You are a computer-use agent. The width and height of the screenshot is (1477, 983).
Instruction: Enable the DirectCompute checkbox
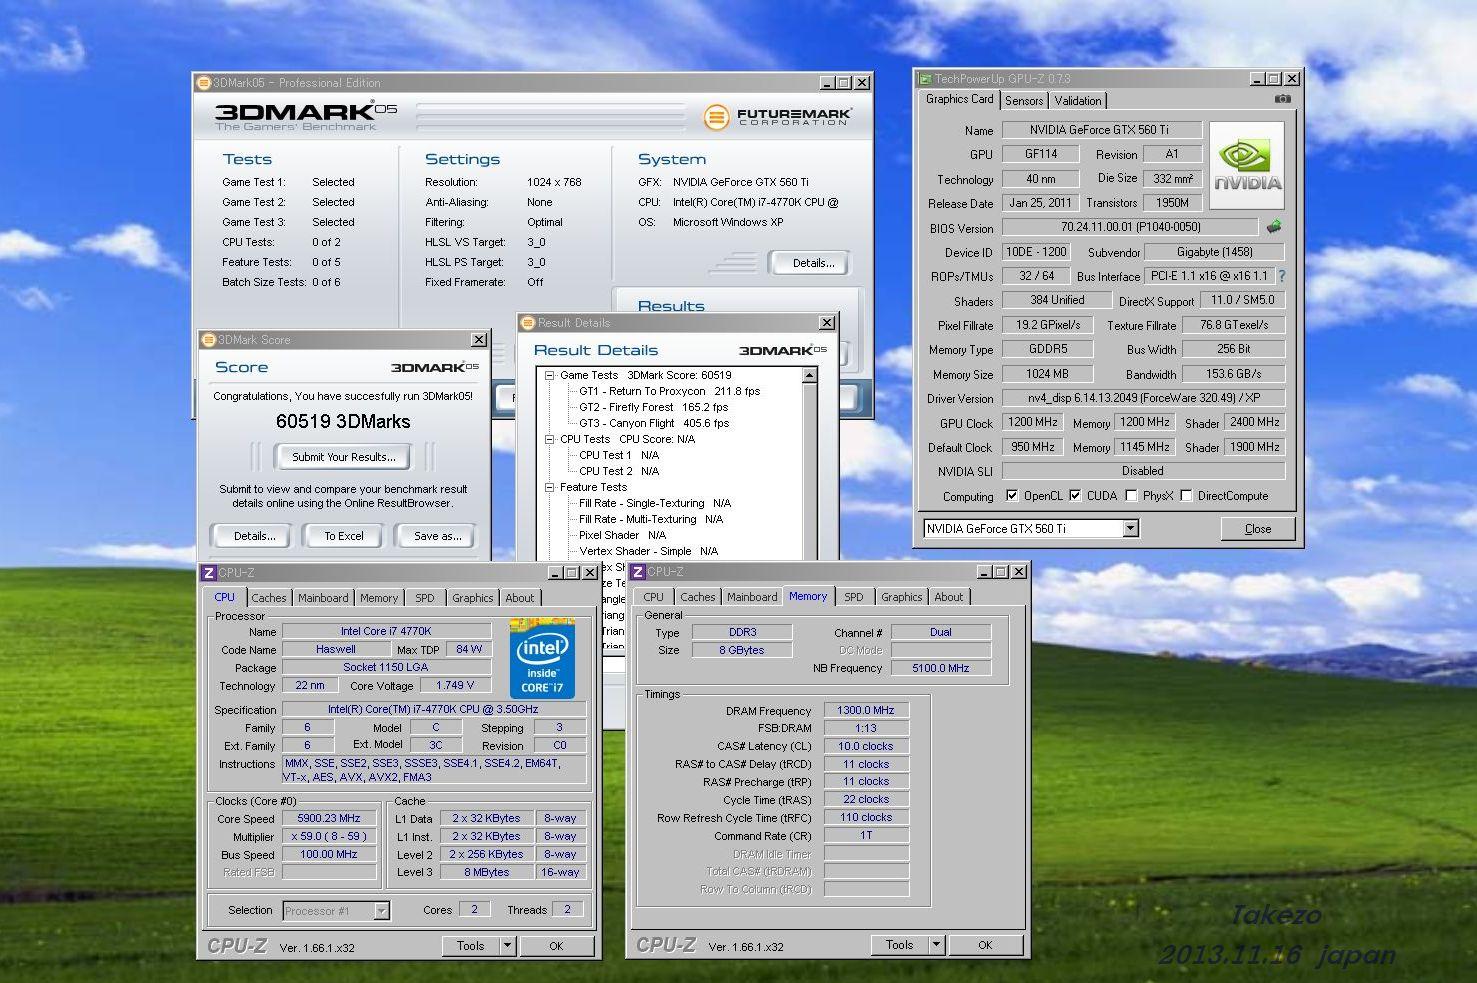(1186, 496)
